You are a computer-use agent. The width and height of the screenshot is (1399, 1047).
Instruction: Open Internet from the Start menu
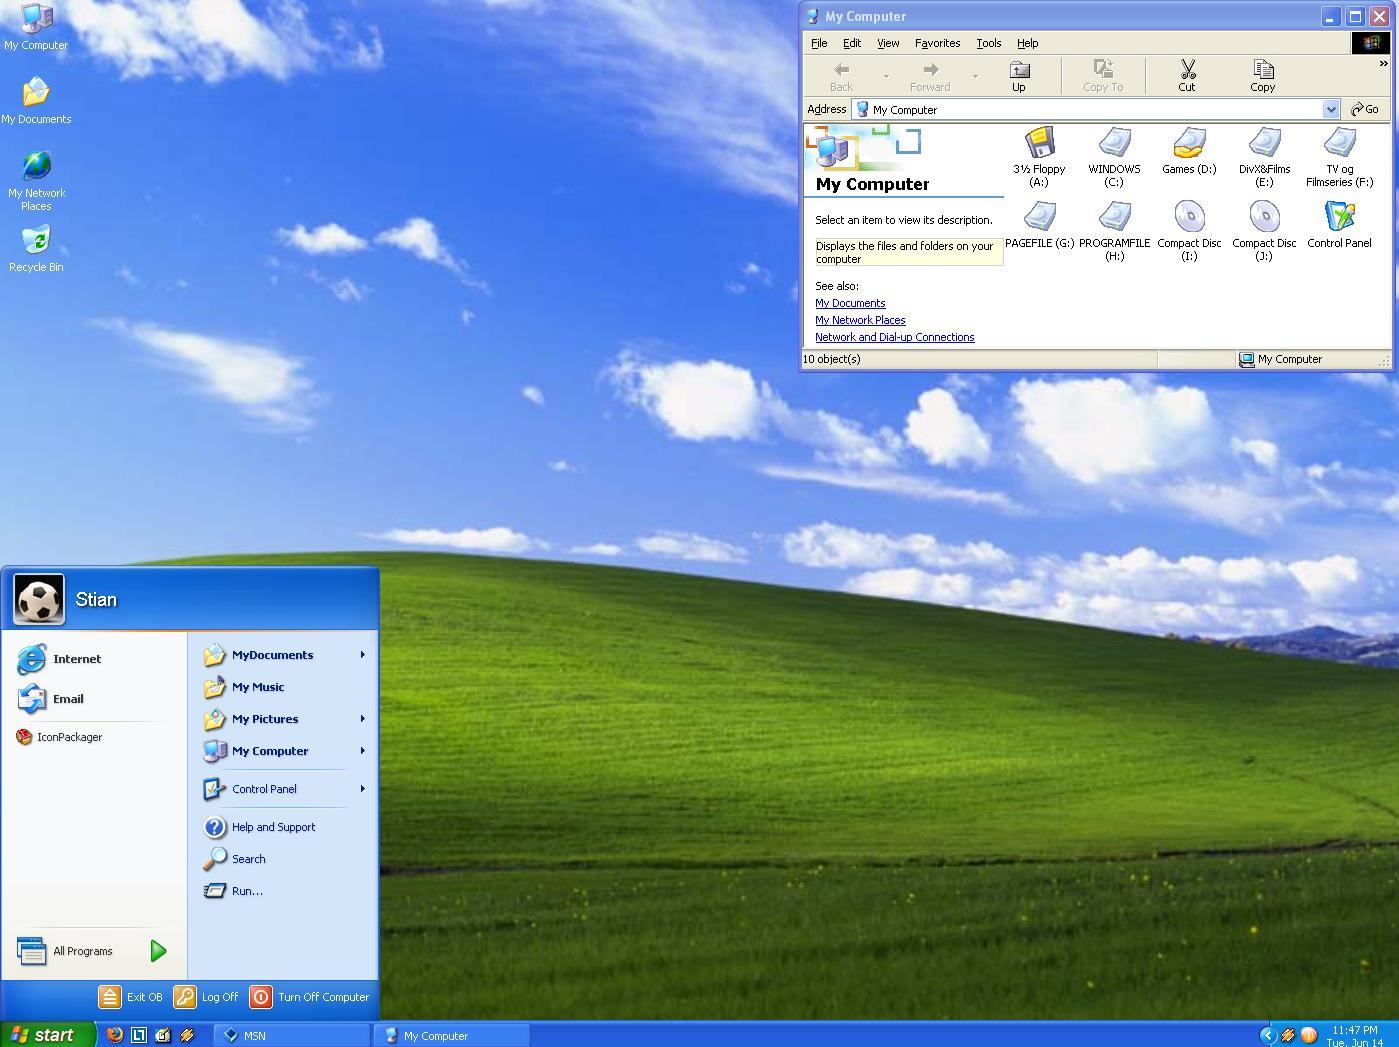tap(60, 659)
